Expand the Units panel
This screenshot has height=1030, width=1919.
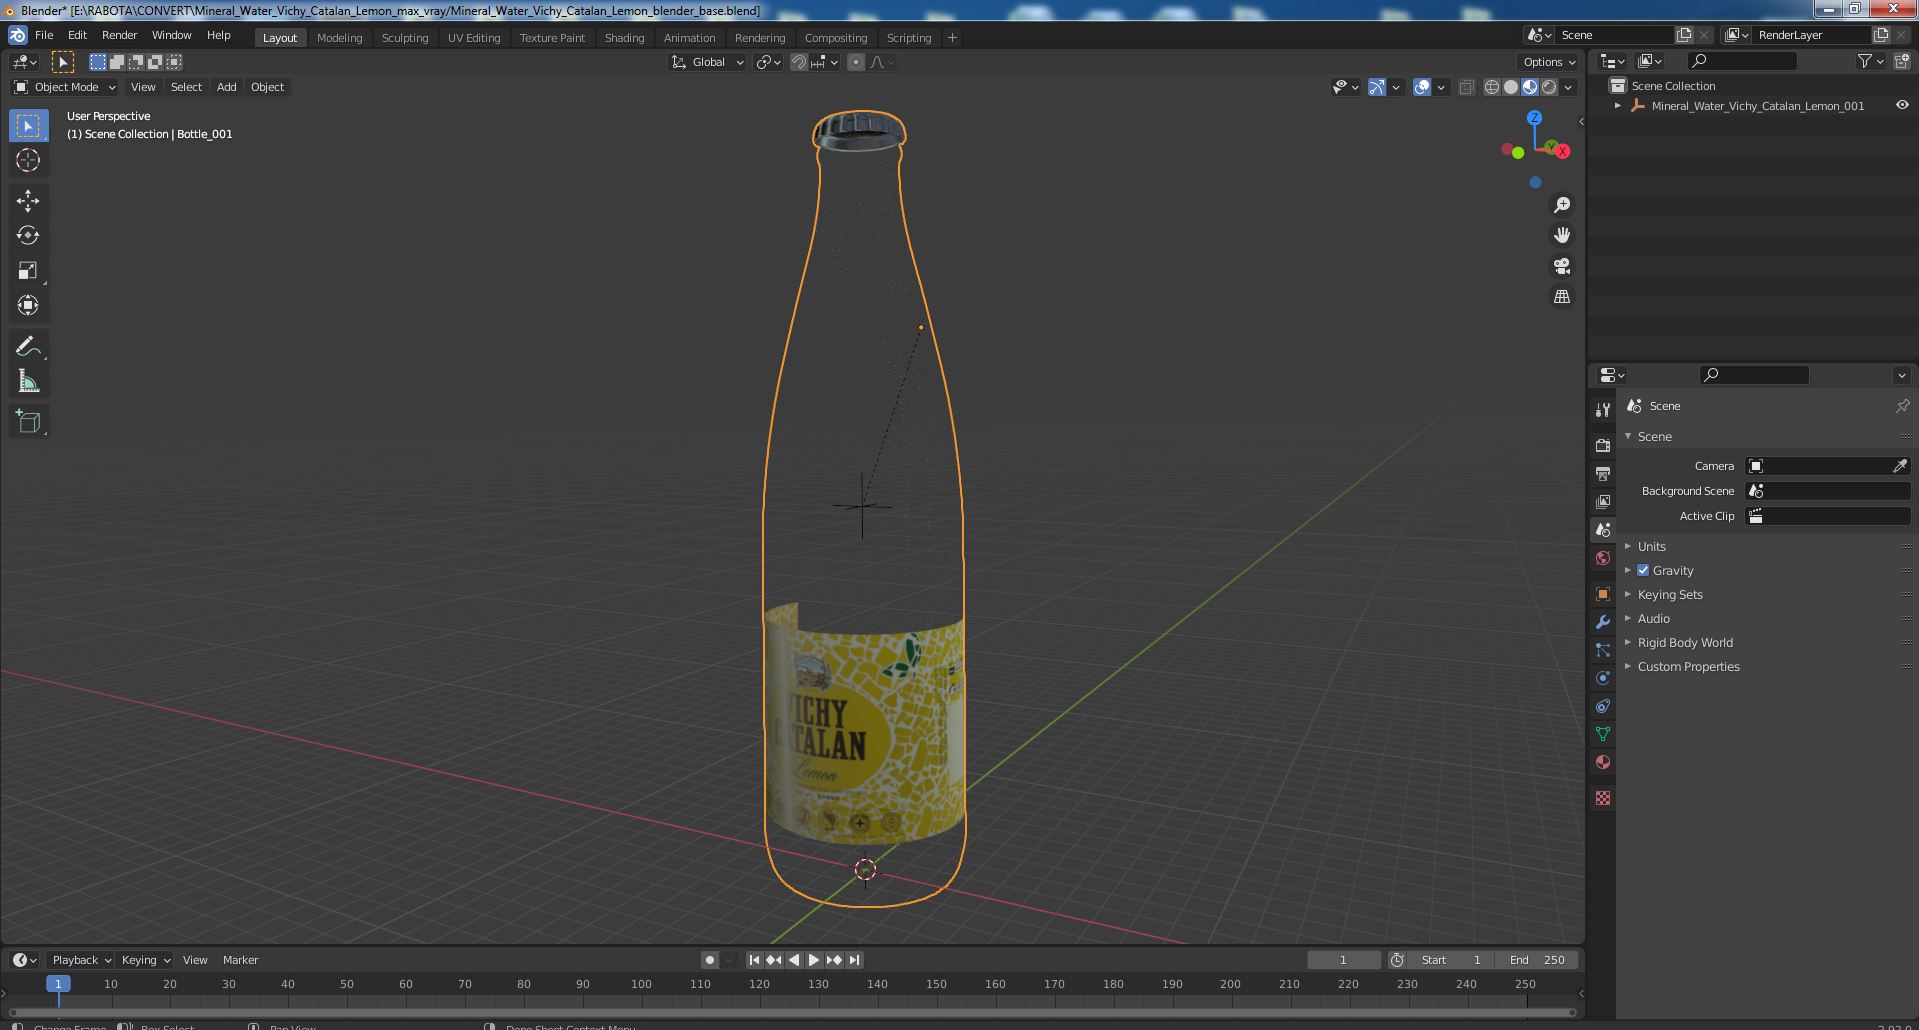click(x=1652, y=546)
